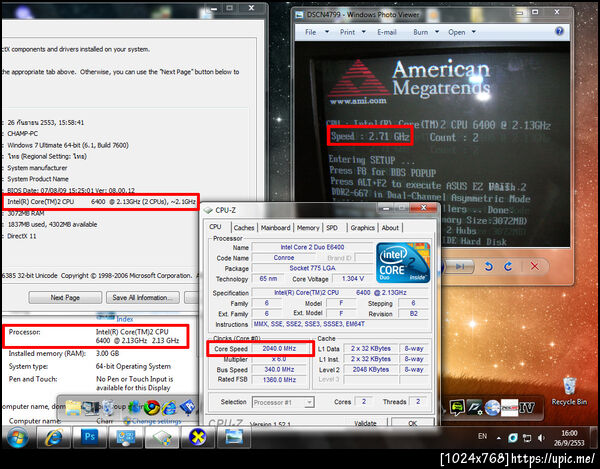This screenshot has height=469, width=600.
Task: Open the Memory tab in CPU-Z
Action: (x=308, y=228)
